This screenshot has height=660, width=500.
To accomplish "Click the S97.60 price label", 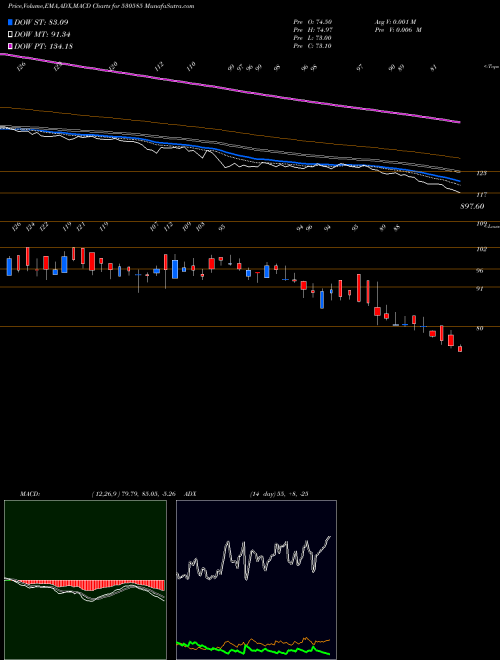I will pyautogui.click(x=471, y=206).
